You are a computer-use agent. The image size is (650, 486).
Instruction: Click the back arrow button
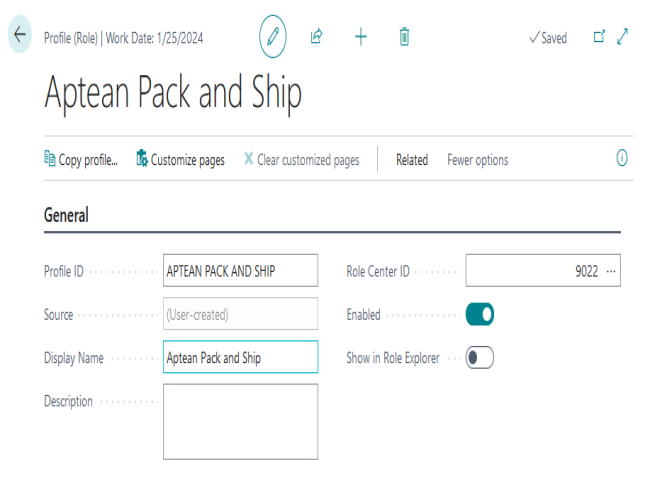[x=20, y=35]
